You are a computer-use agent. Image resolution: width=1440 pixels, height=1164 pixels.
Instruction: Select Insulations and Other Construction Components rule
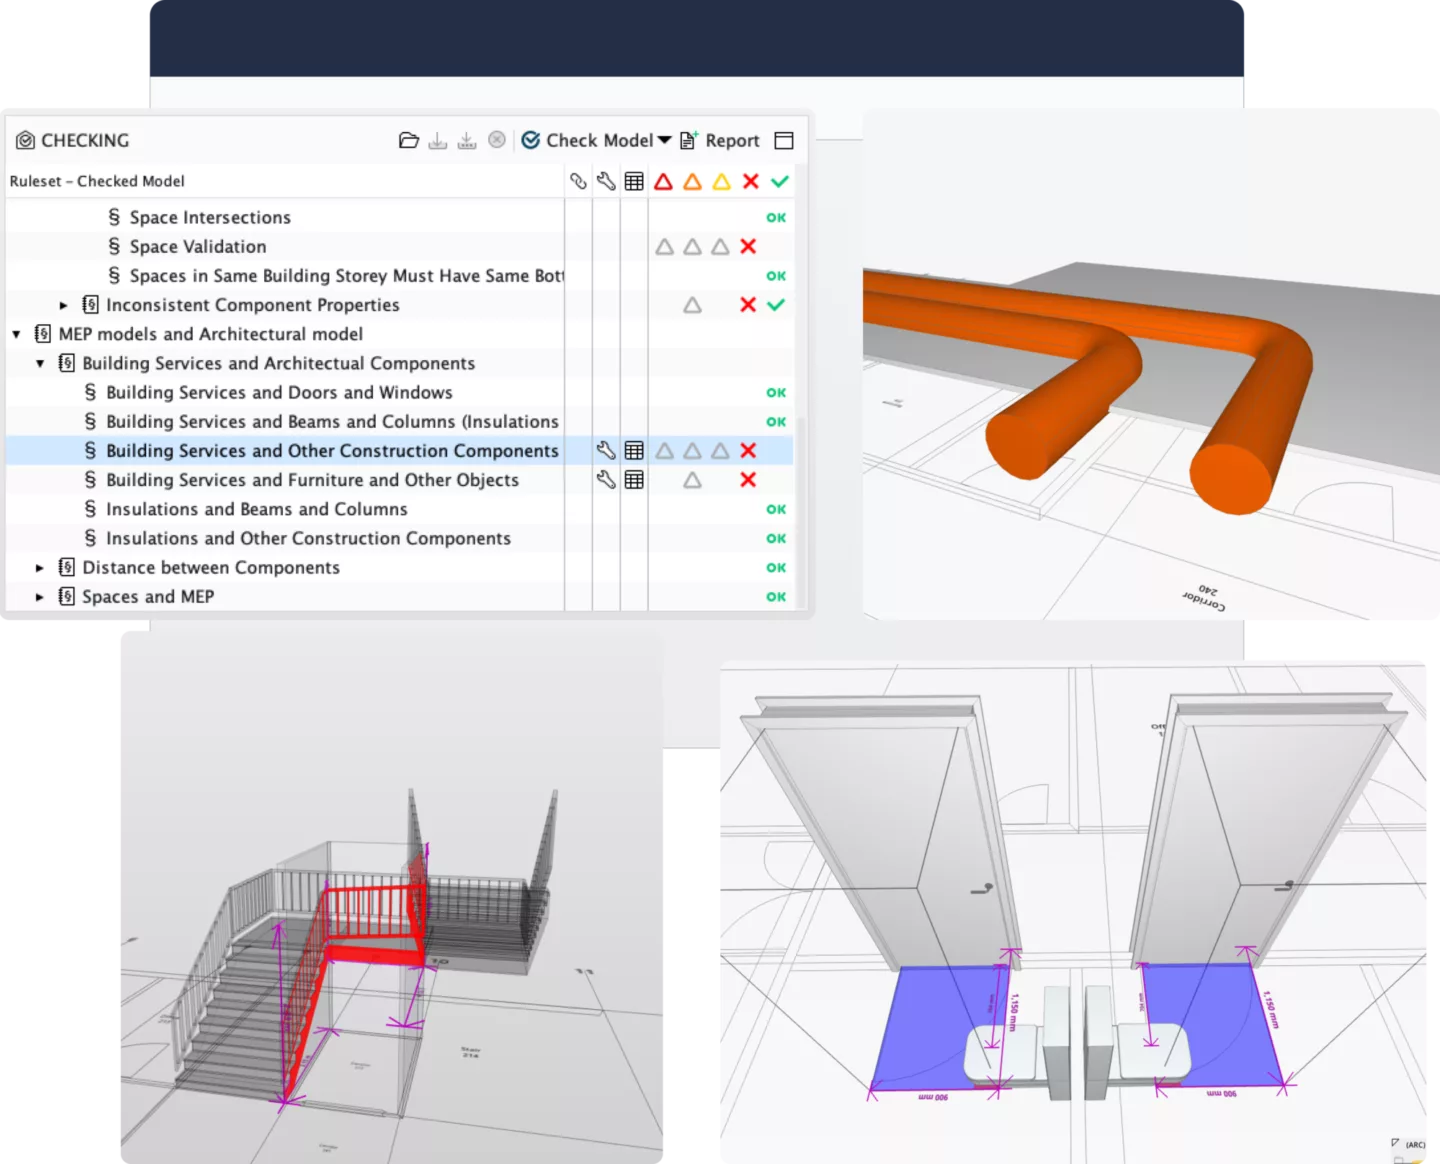(308, 538)
